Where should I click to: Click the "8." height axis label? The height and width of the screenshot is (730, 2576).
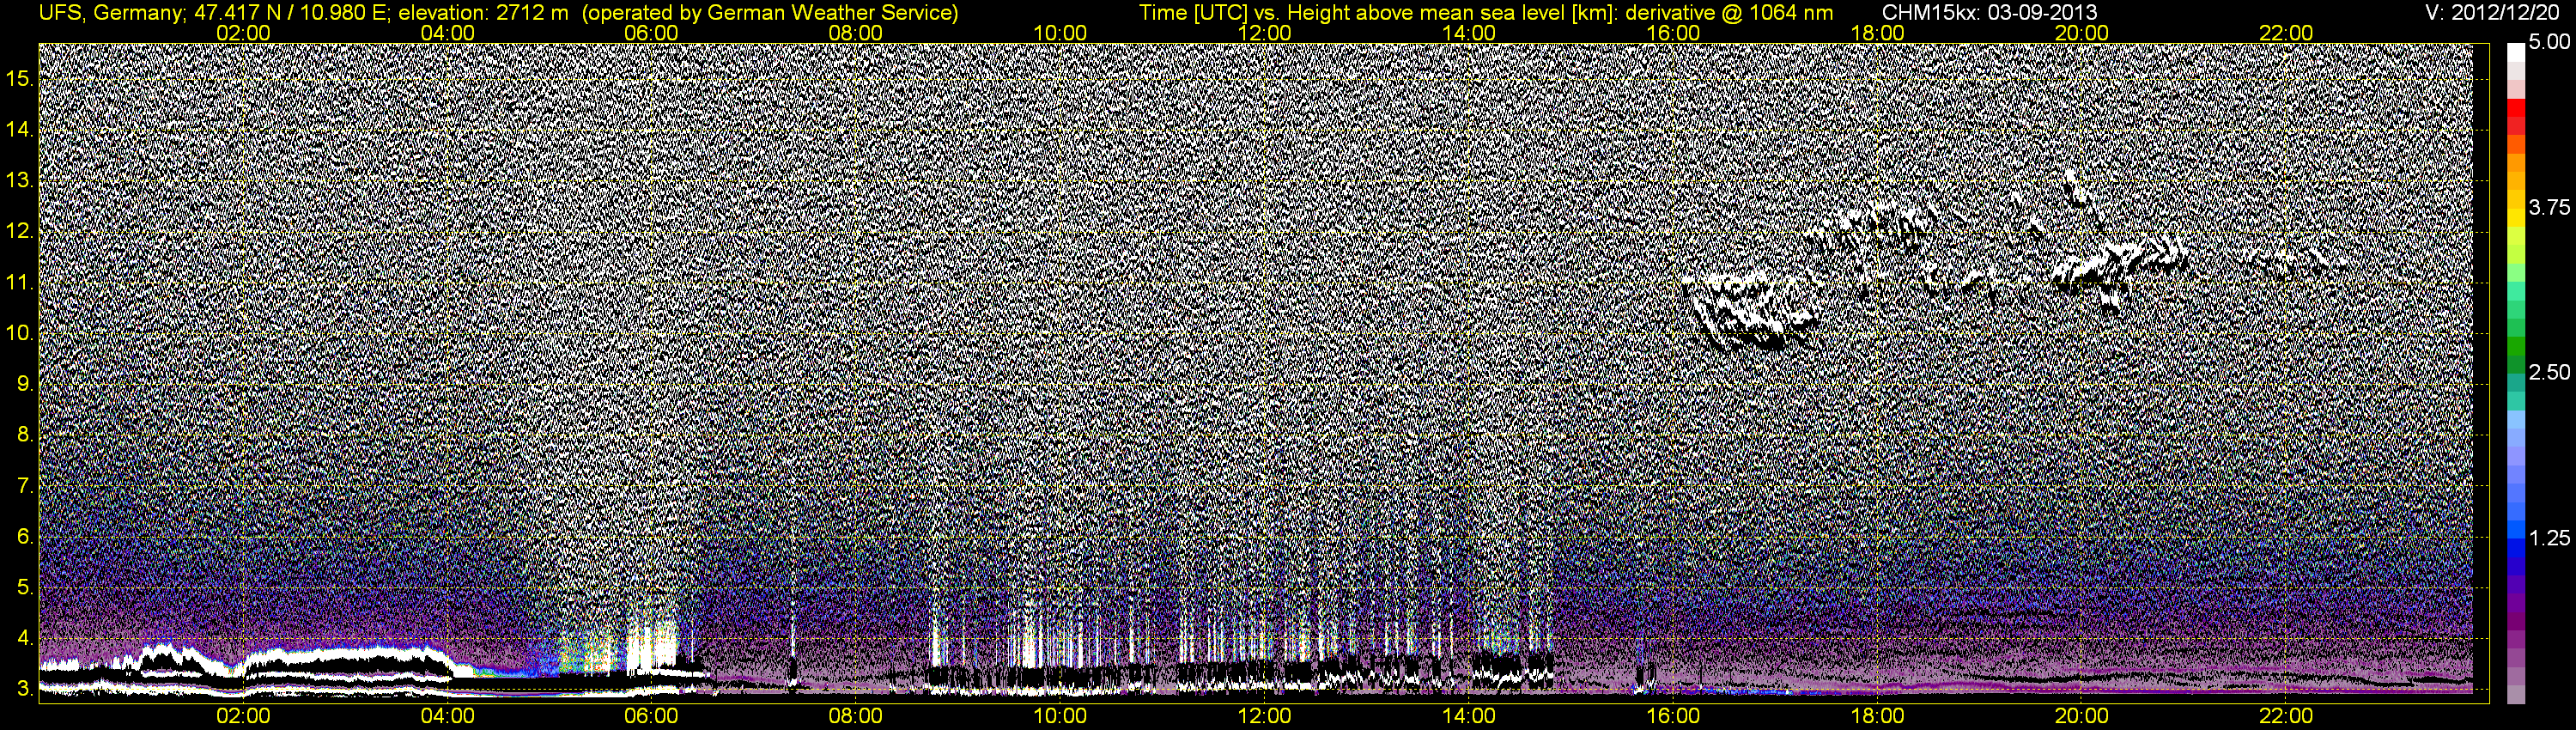26,435
